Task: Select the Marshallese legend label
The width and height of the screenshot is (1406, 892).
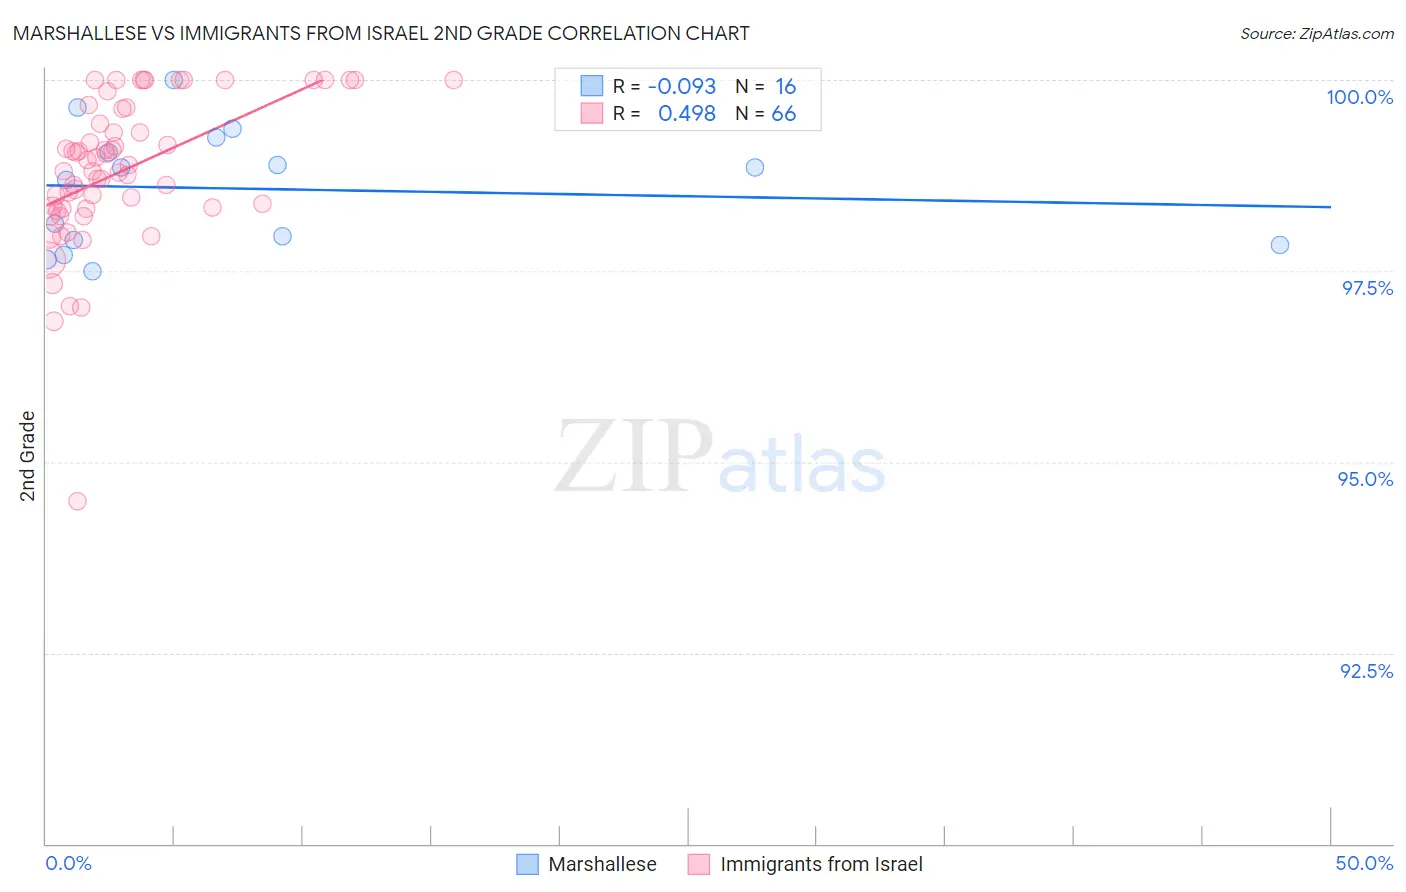Action: [x=602, y=864]
